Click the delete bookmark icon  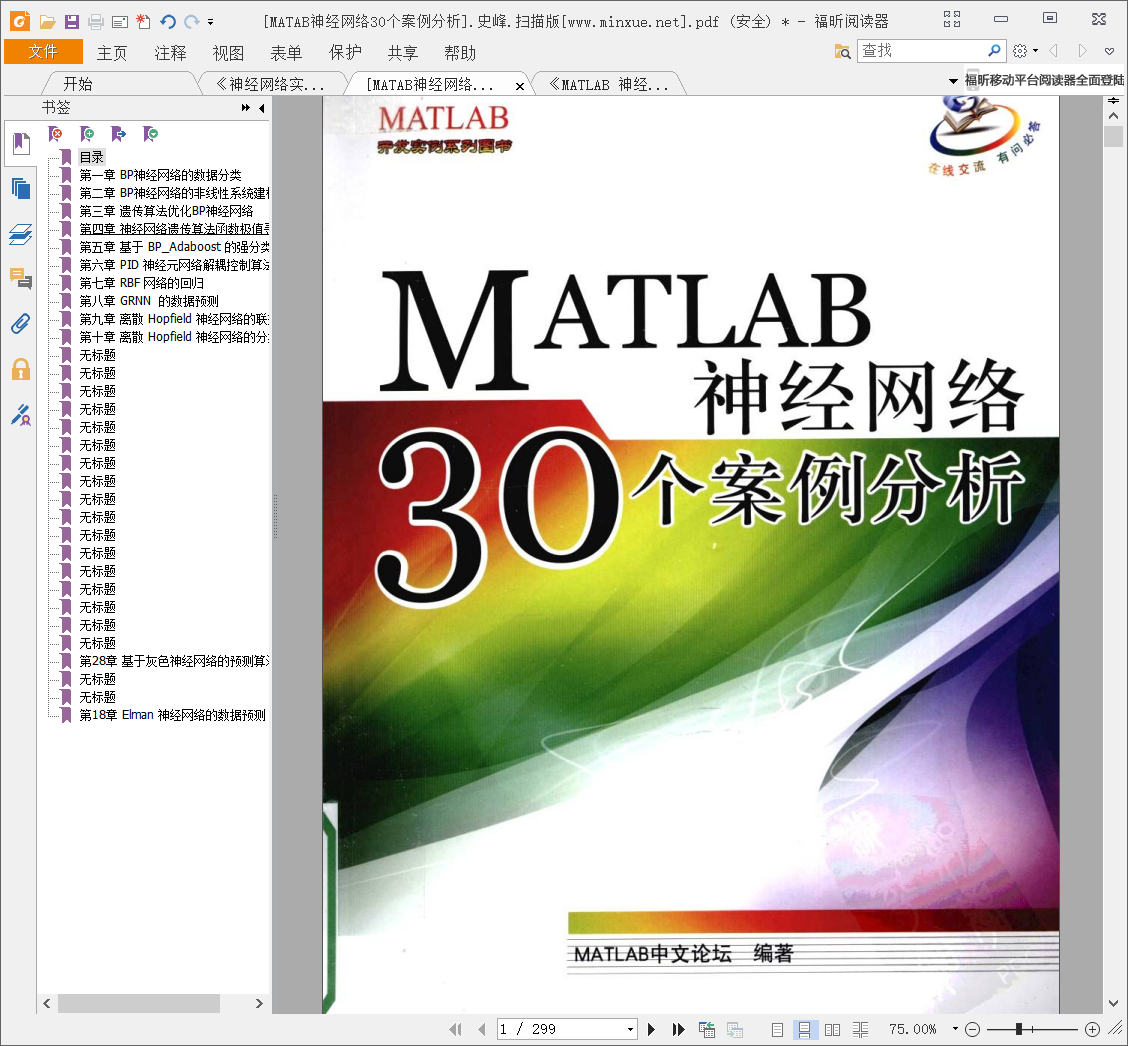55,133
